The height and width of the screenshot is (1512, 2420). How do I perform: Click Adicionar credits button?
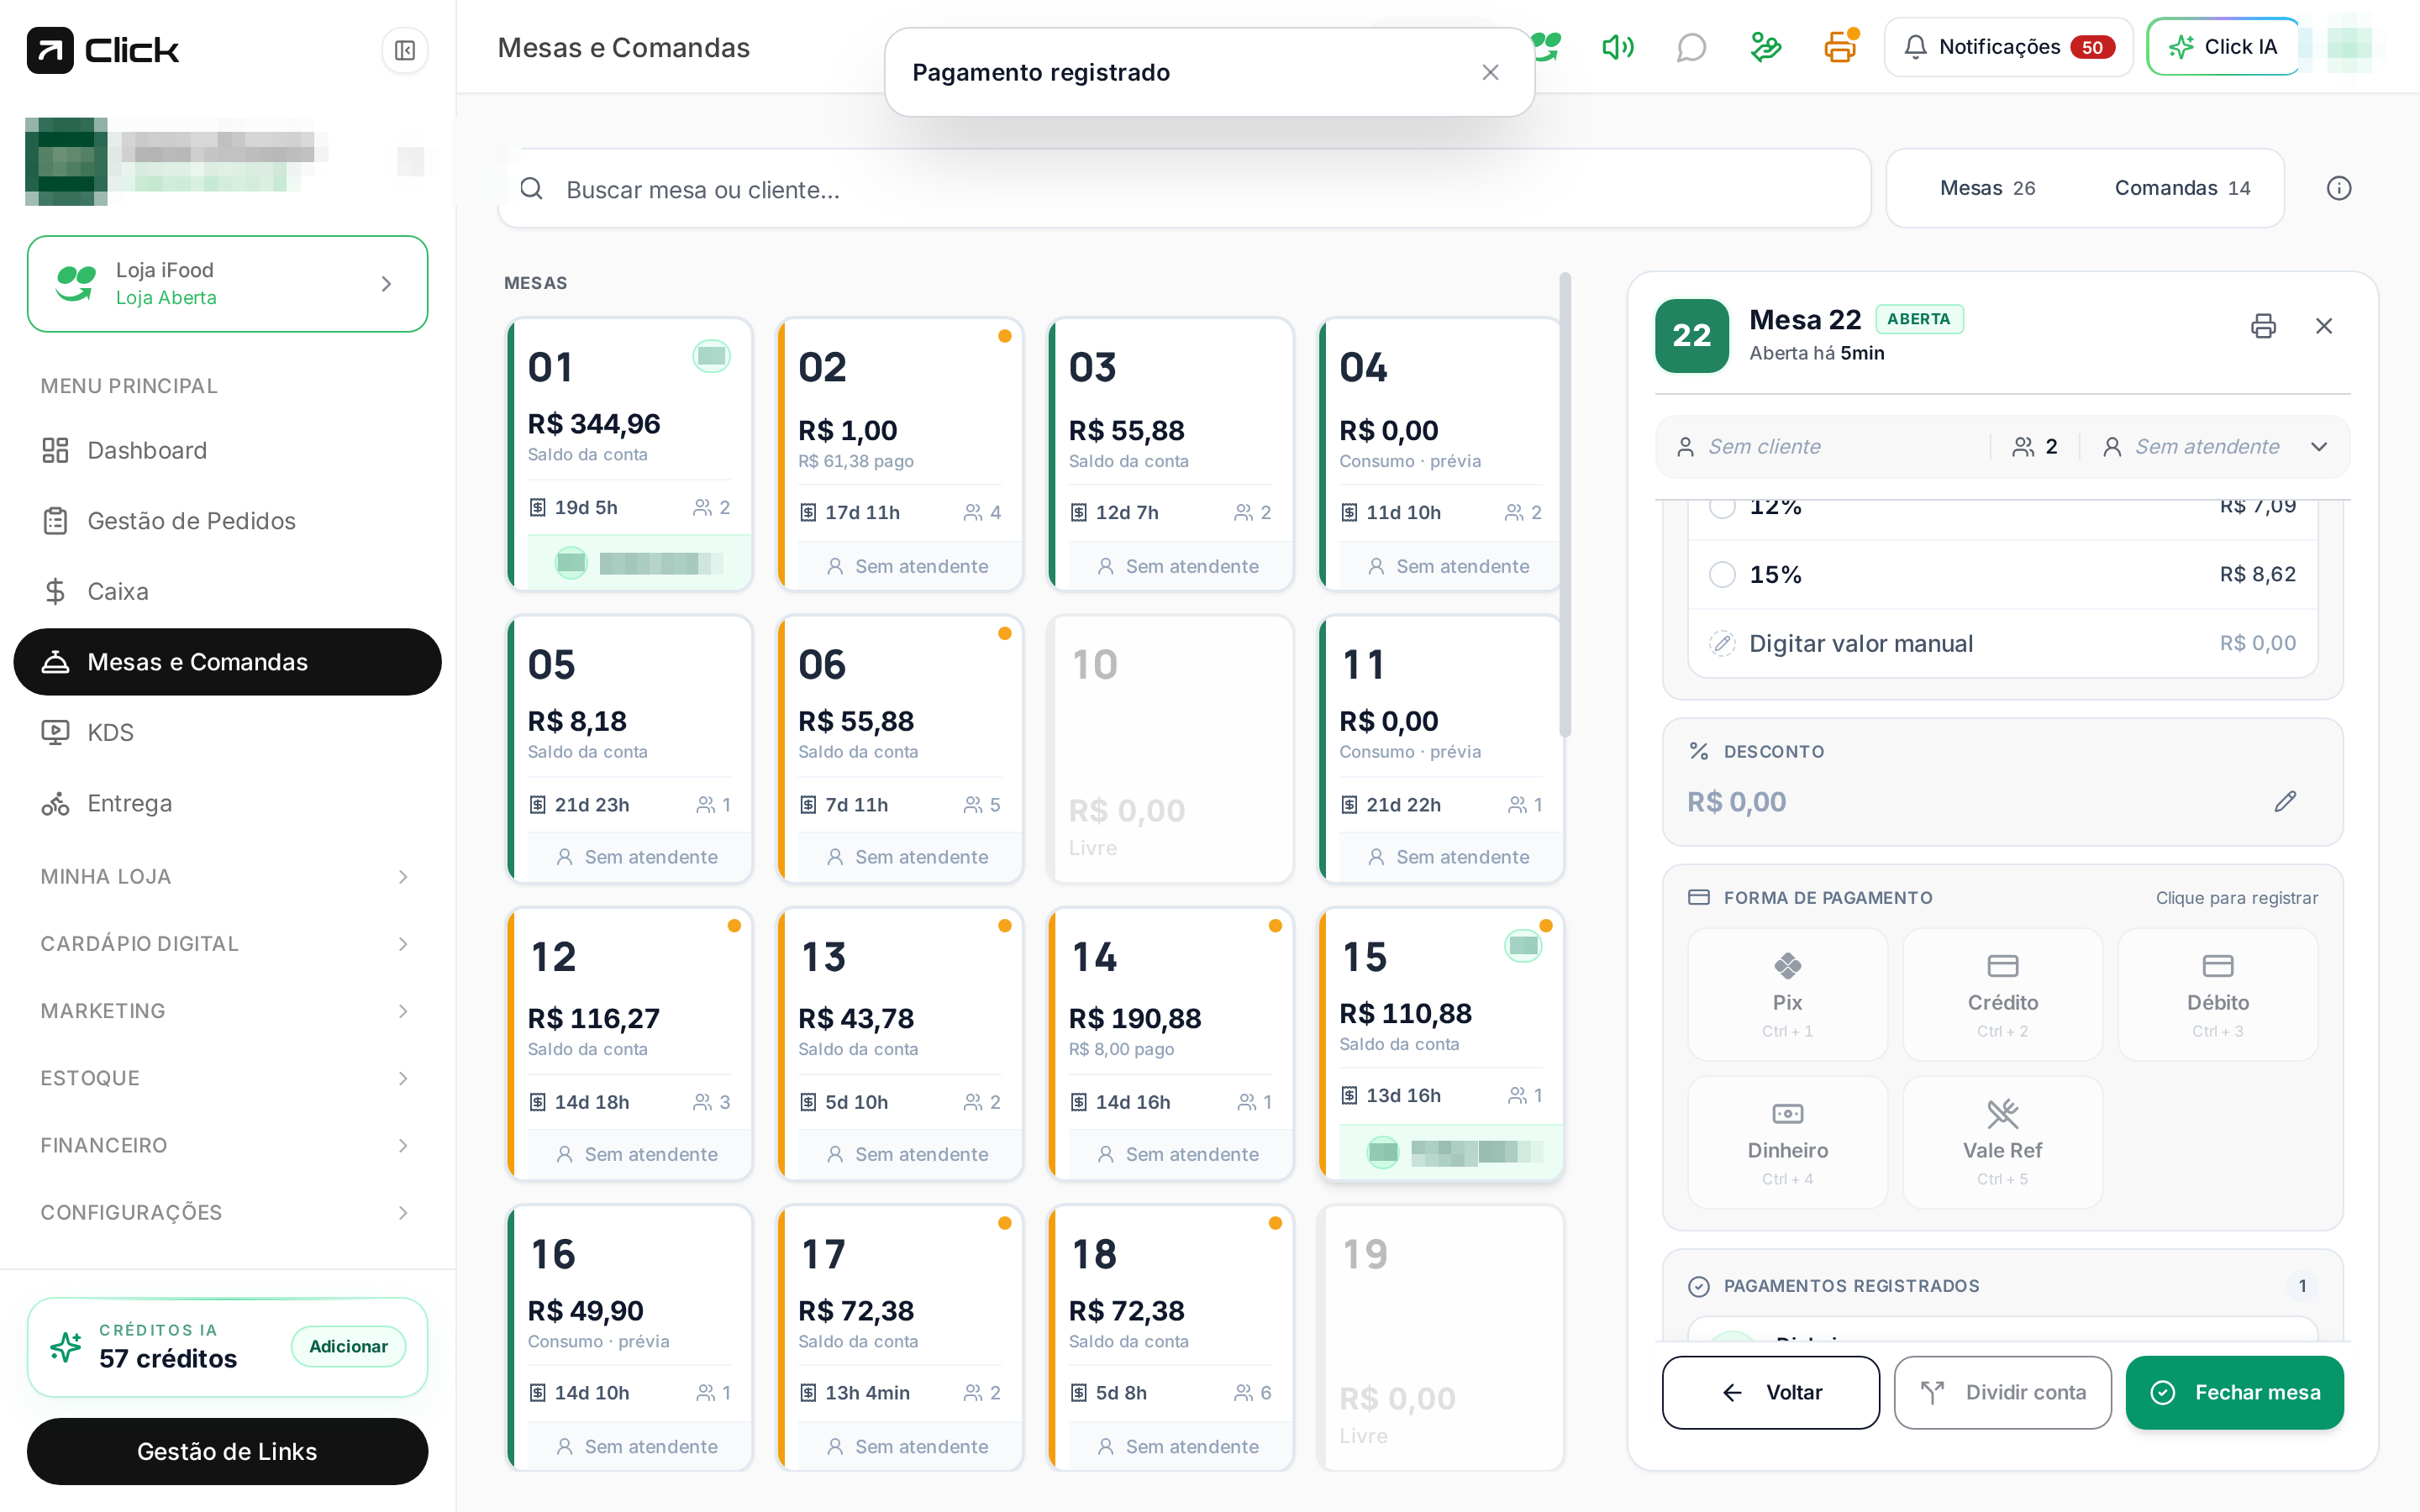click(348, 1346)
